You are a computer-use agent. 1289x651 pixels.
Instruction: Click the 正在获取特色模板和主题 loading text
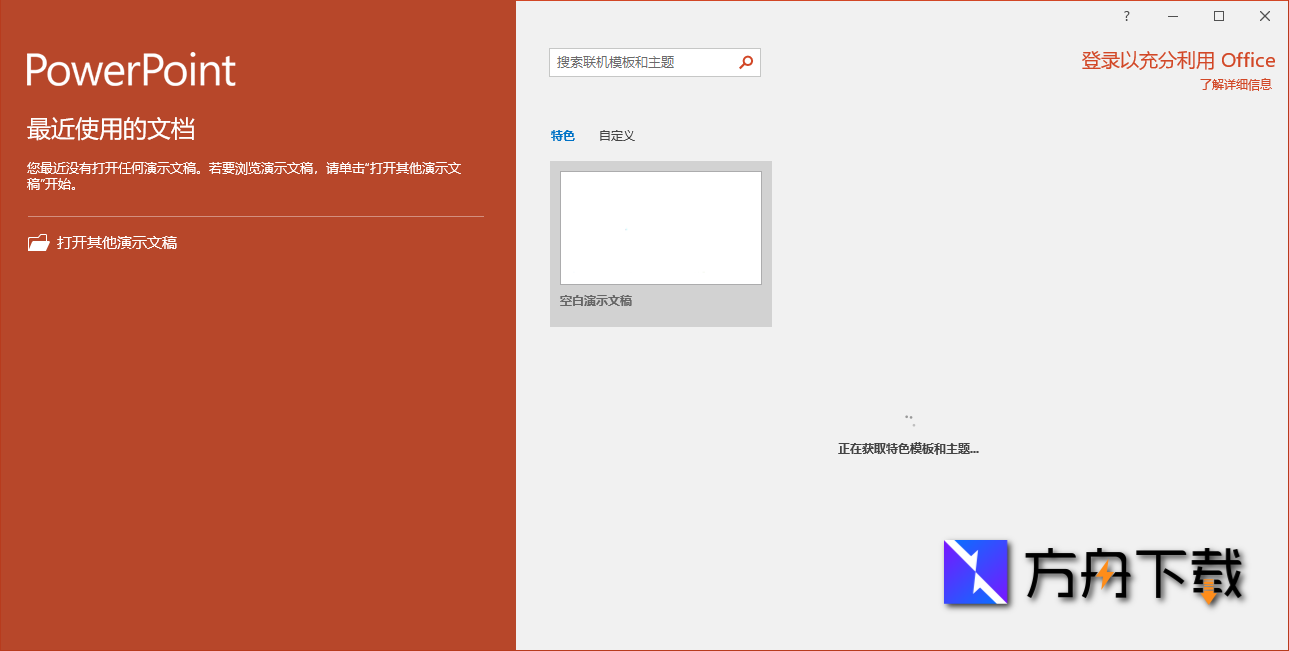pos(908,448)
